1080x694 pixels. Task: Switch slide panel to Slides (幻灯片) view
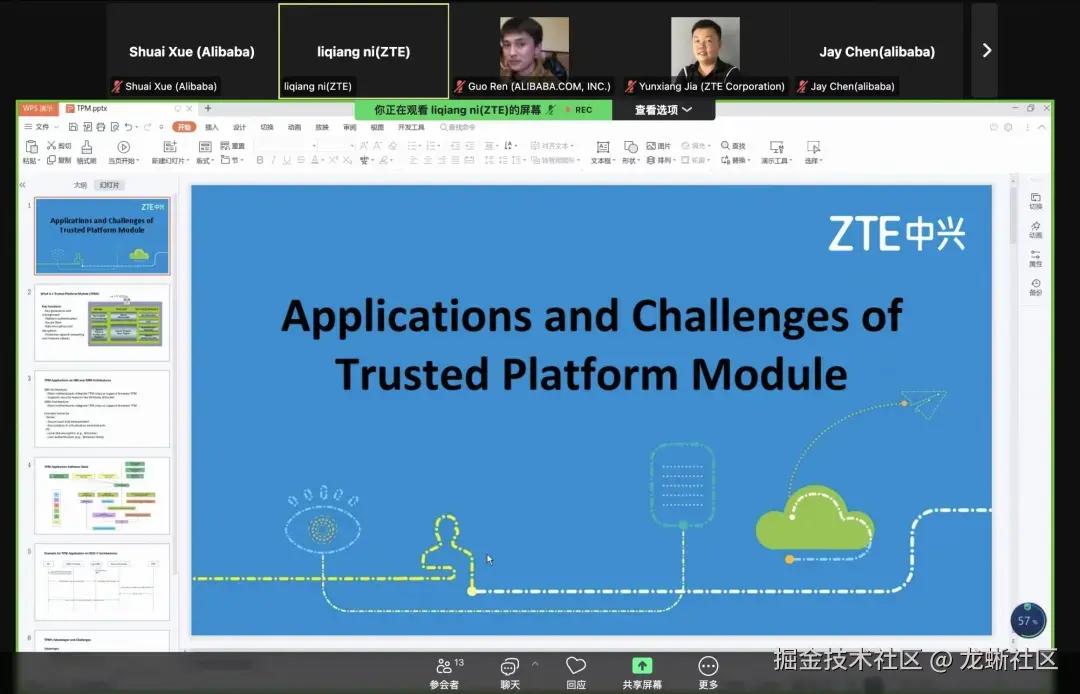[110, 185]
